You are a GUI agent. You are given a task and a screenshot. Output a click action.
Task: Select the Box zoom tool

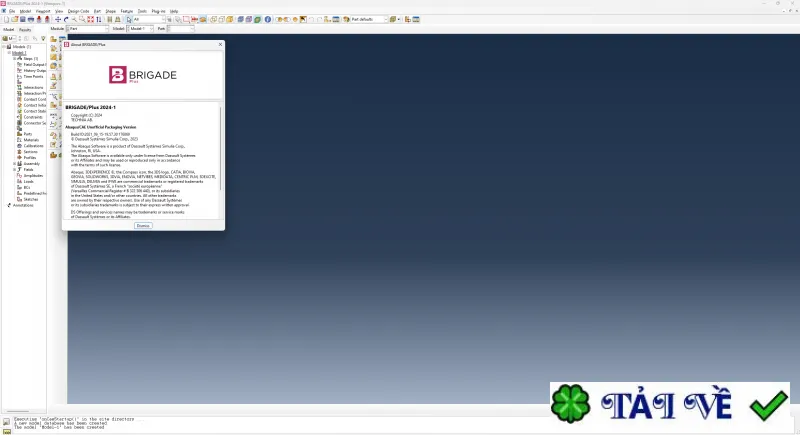point(82,19)
